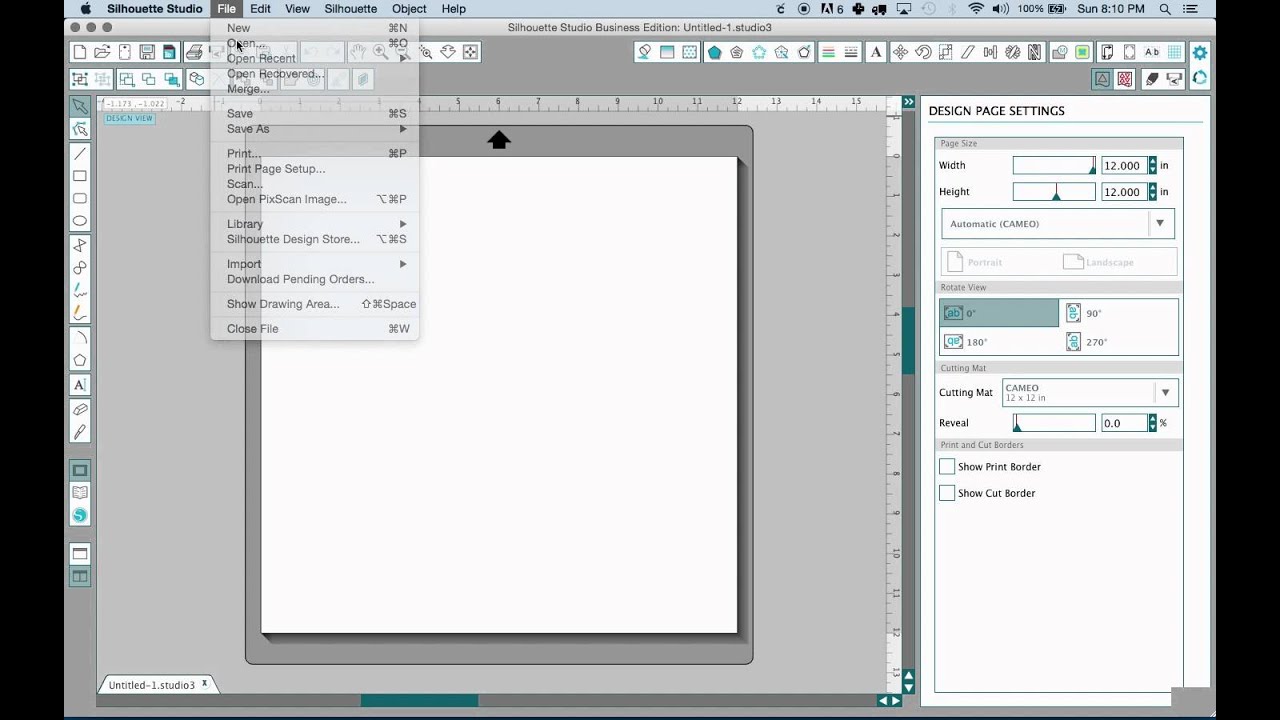Click the Printer icon in toolbar

(x=195, y=52)
